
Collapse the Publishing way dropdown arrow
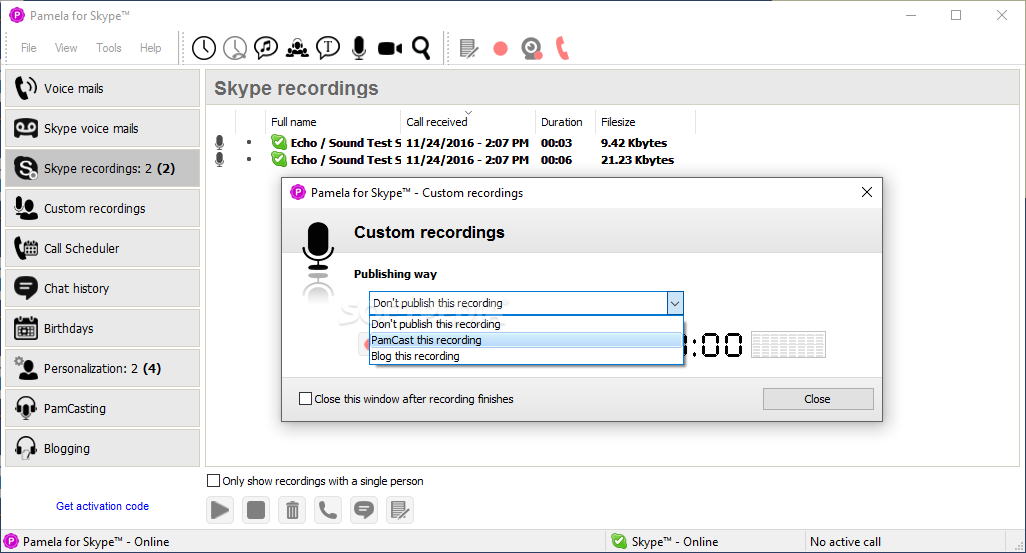675,303
